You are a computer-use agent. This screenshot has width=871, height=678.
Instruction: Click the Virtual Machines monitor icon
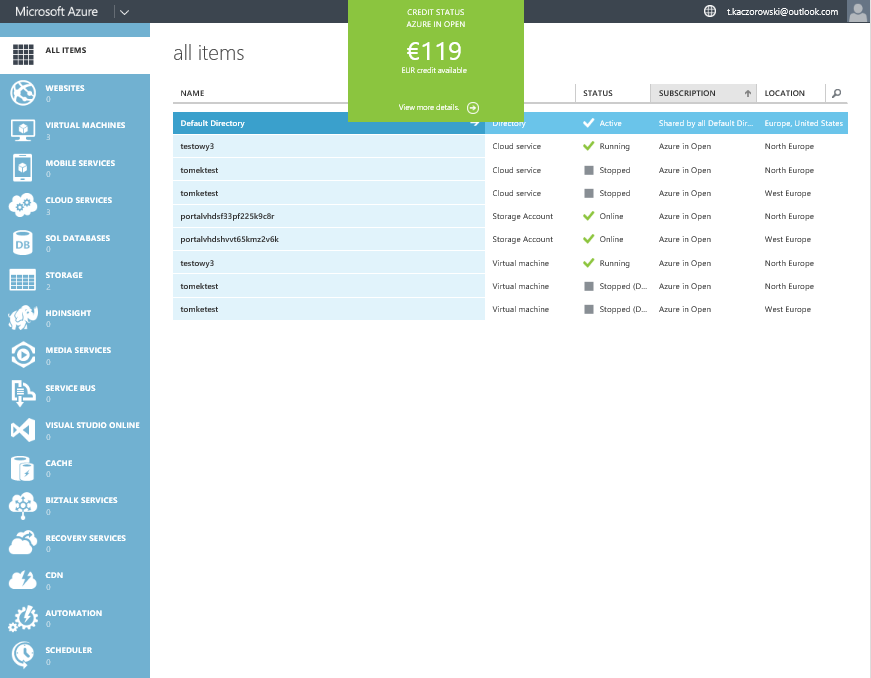[23, 130]
